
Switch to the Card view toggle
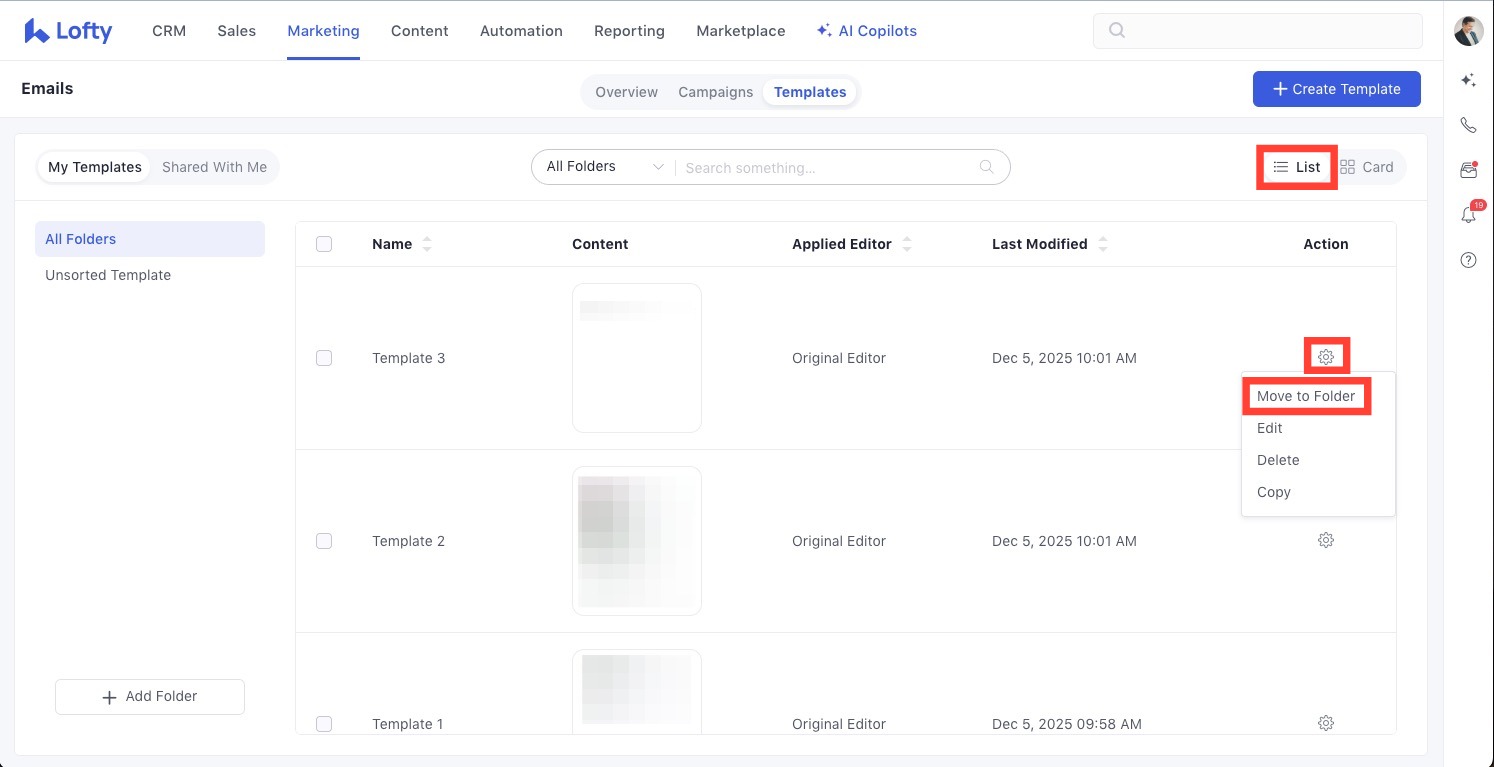pyautogui.click(x=1367, y=167)
